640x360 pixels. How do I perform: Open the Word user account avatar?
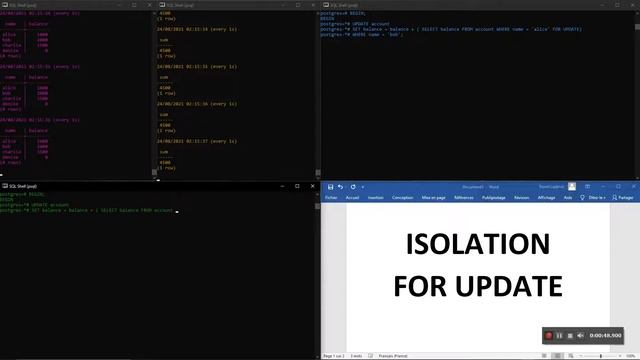pyautogui.click(x=572, y=187)
